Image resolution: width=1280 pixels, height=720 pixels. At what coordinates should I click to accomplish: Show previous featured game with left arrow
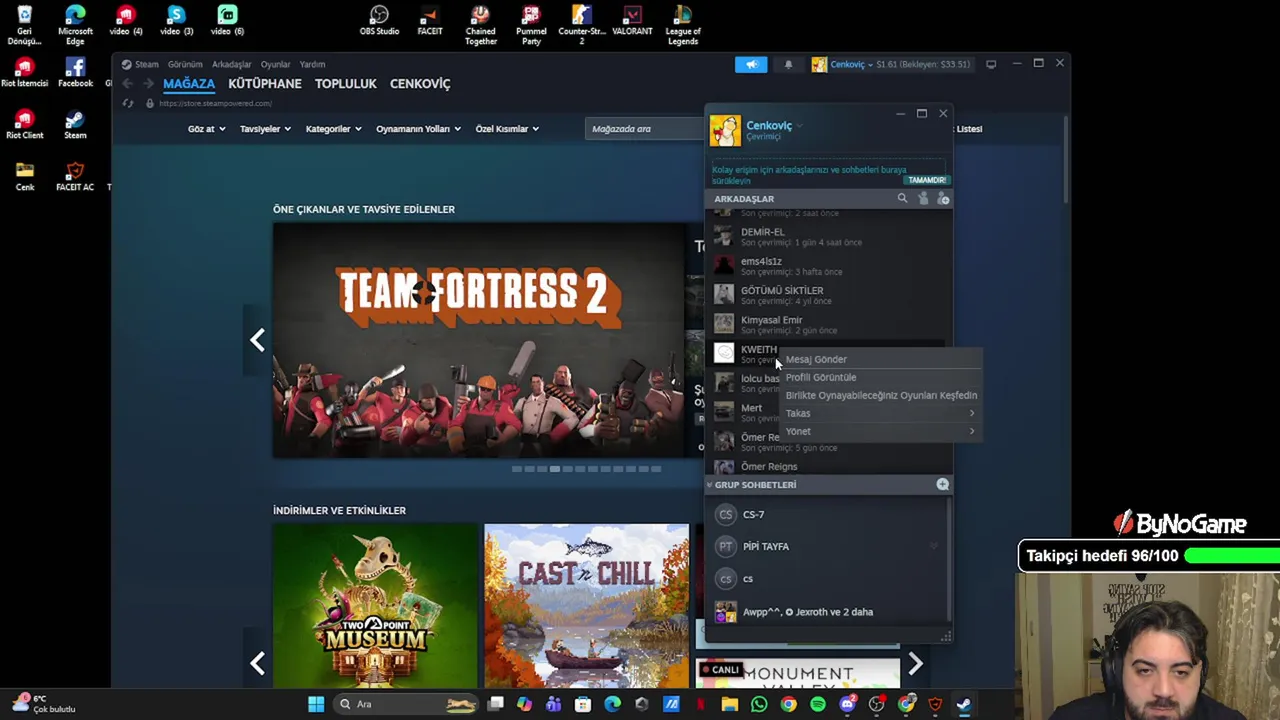tap(257, 340)
